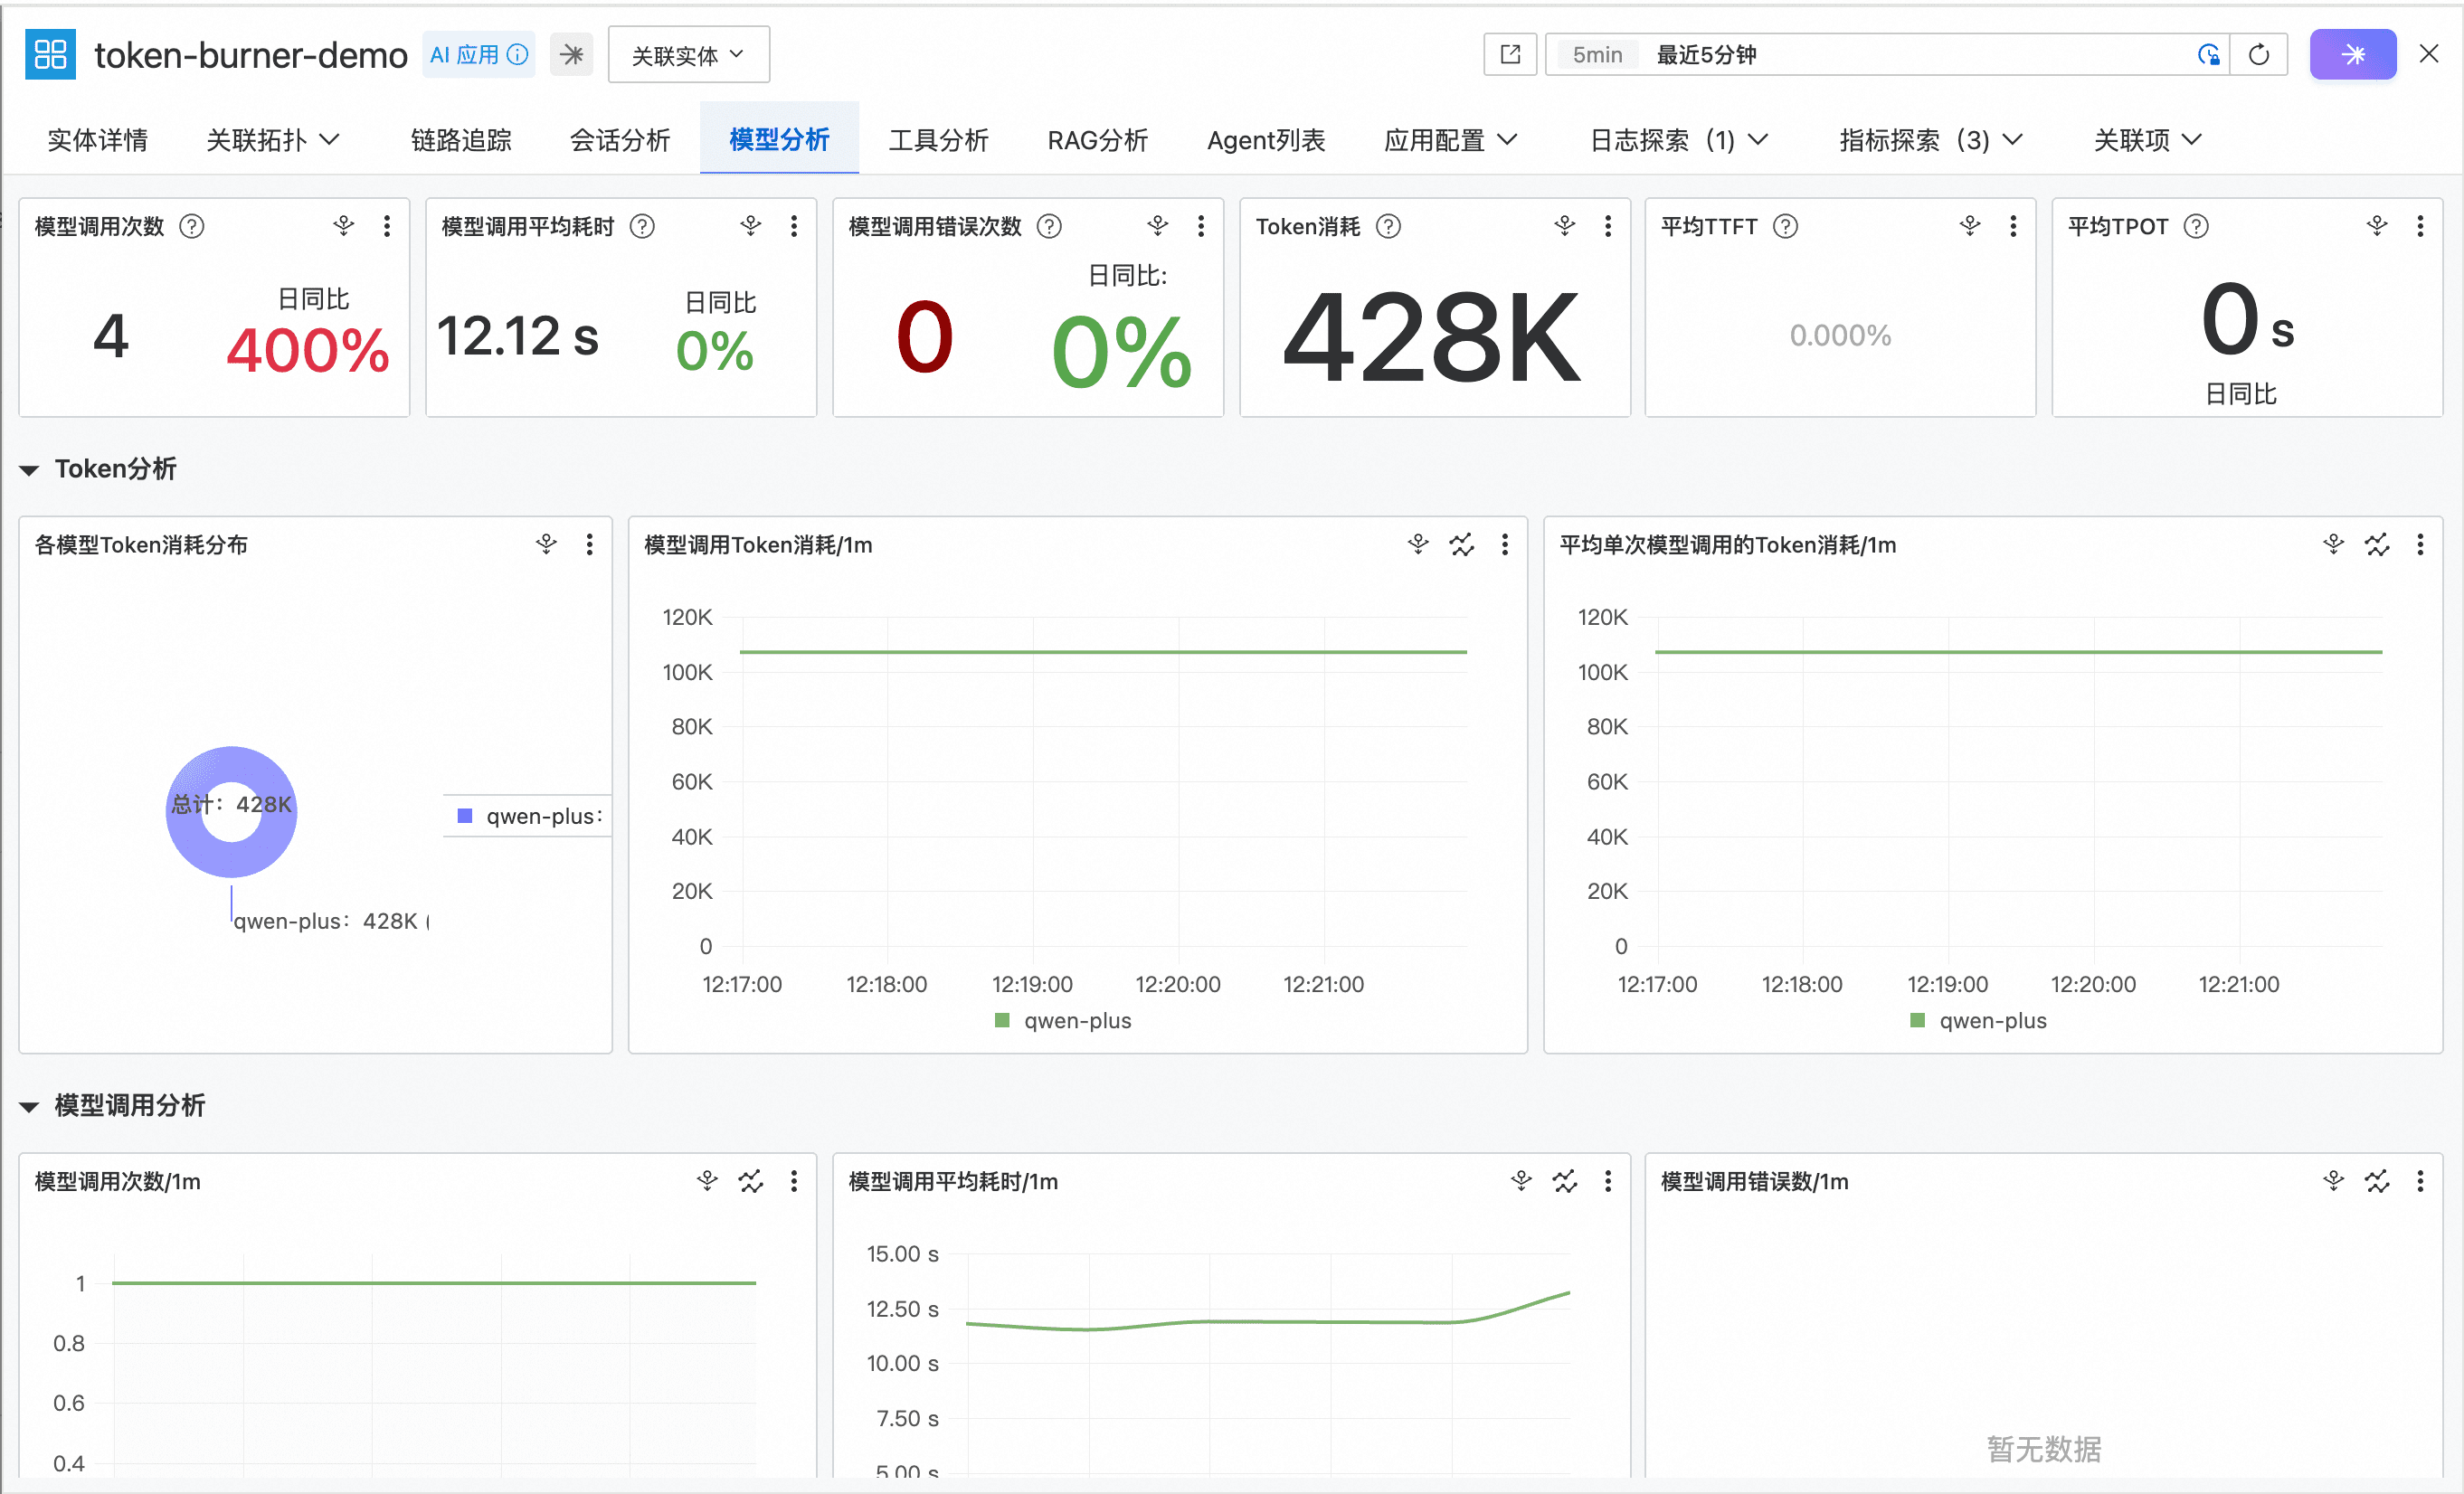The image size is (2464, 1494).
Task: Open the 关联实体 dropdown
Action: click(688, 55)
